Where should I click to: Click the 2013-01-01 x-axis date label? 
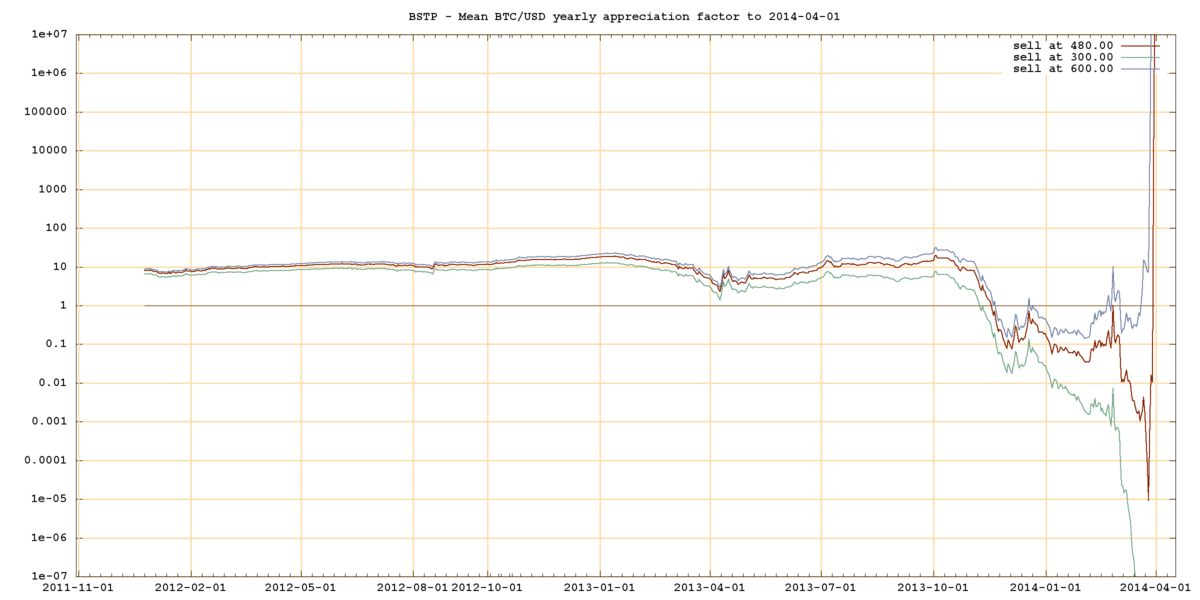(600, 588)
